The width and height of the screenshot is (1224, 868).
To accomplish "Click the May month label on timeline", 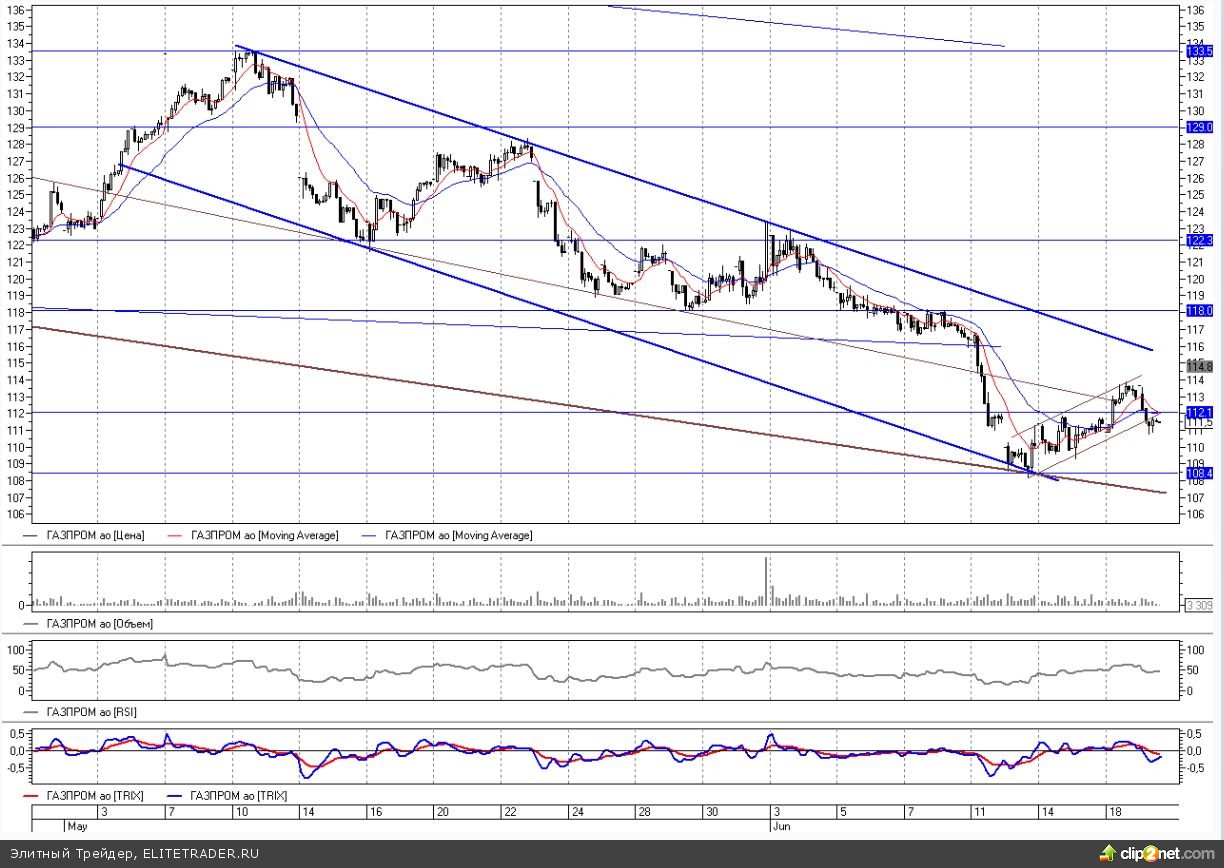I will point(78,827).
